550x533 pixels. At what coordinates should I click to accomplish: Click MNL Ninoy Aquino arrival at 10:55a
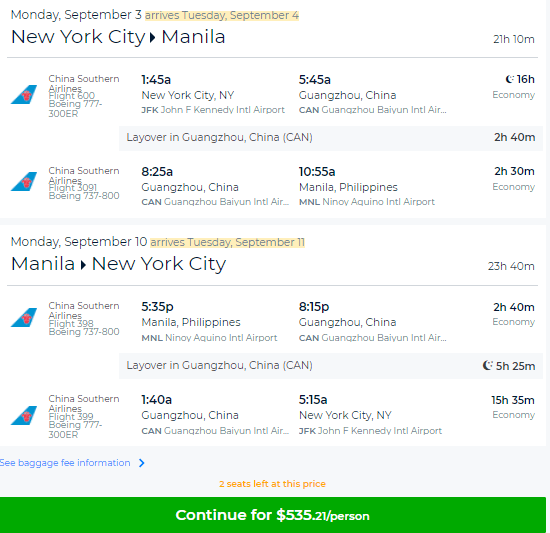coord(367,202)
